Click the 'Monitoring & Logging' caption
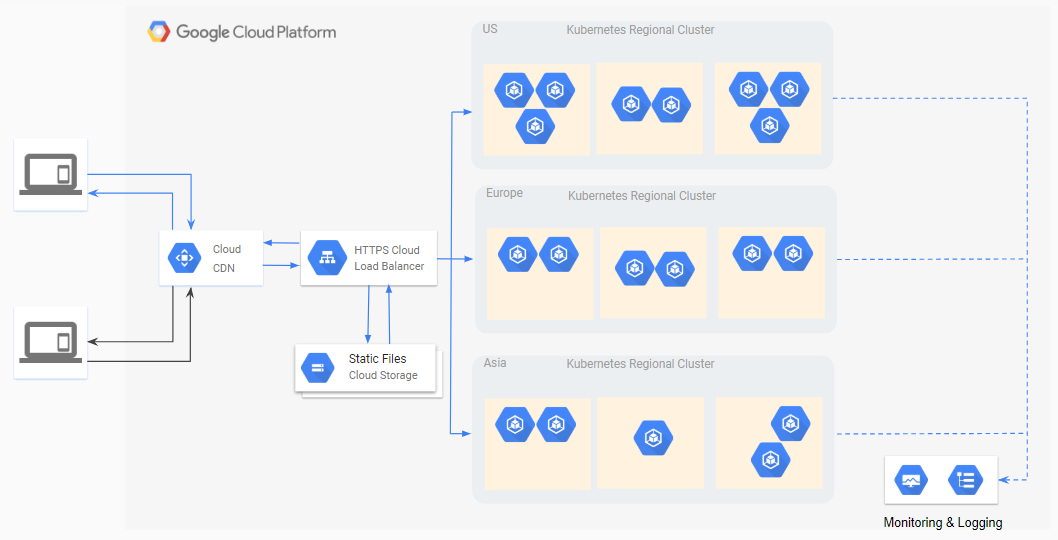 pos(943,522)
